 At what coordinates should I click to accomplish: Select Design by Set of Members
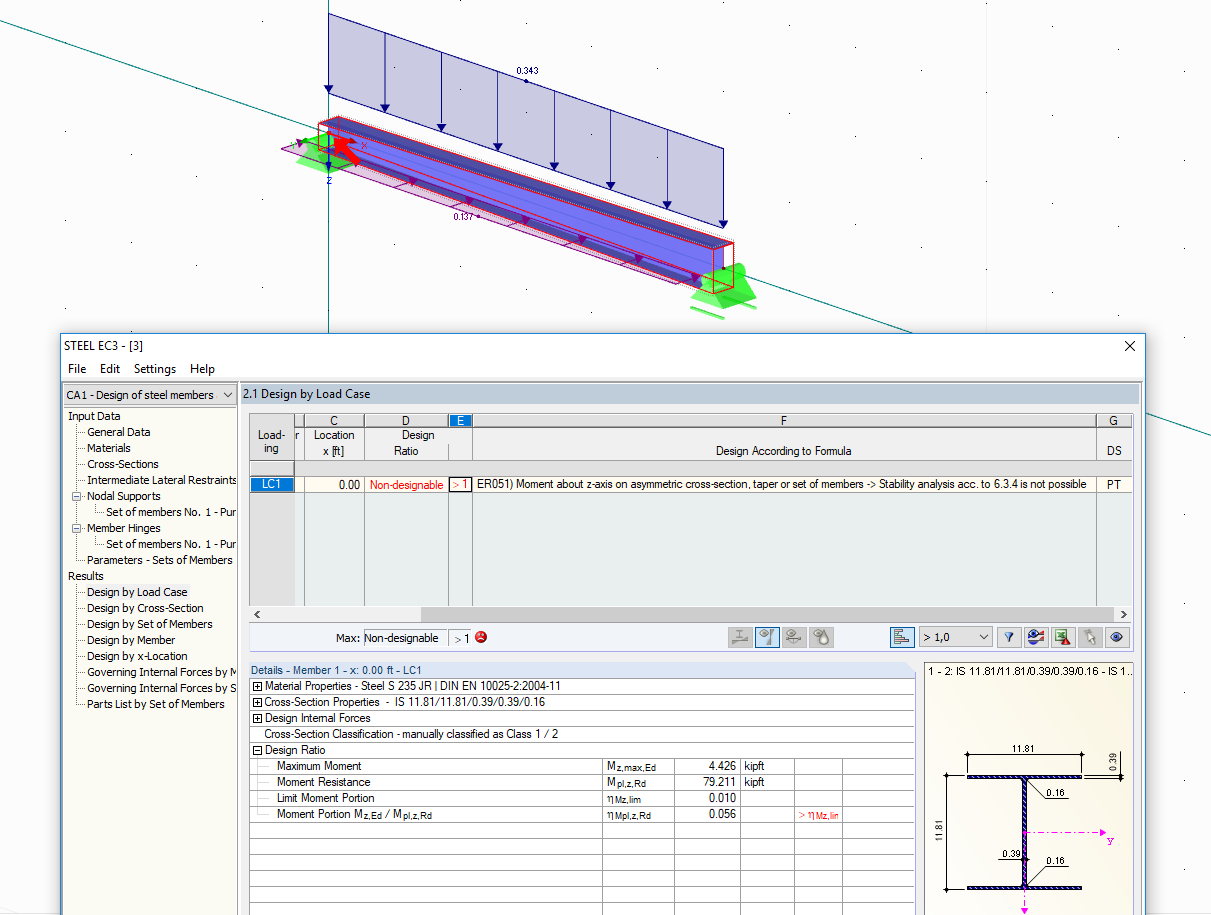(x=150, y=624)
